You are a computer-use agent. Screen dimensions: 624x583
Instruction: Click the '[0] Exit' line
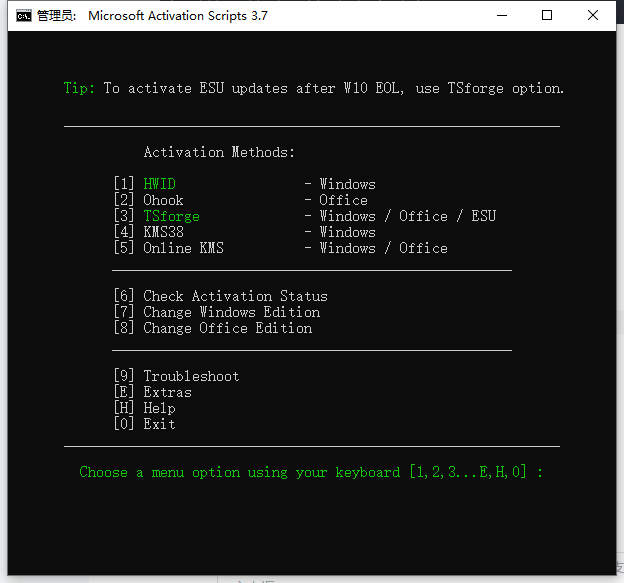pyautogui.click(x=144, y=424)
